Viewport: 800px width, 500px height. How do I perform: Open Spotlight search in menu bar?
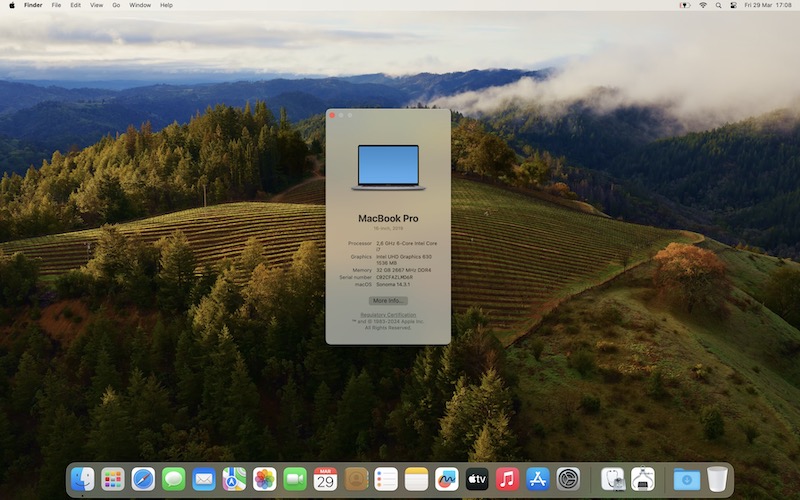(718, 5)
